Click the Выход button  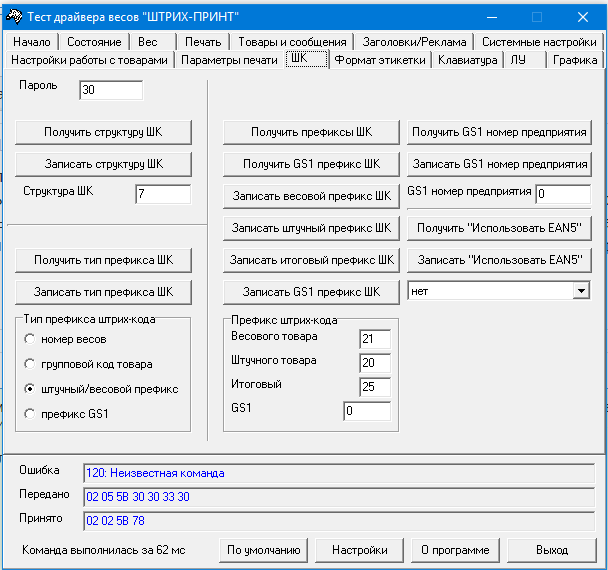(x=552, y=550)
